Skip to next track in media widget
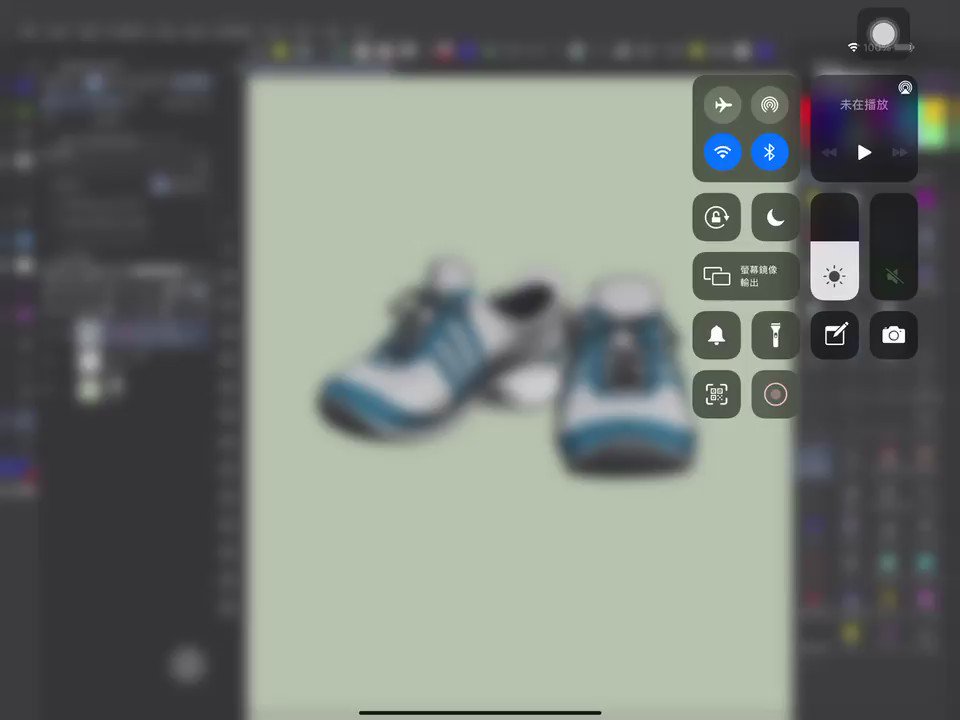This screenshot has height=720, width=960. (x=899, y=152)
